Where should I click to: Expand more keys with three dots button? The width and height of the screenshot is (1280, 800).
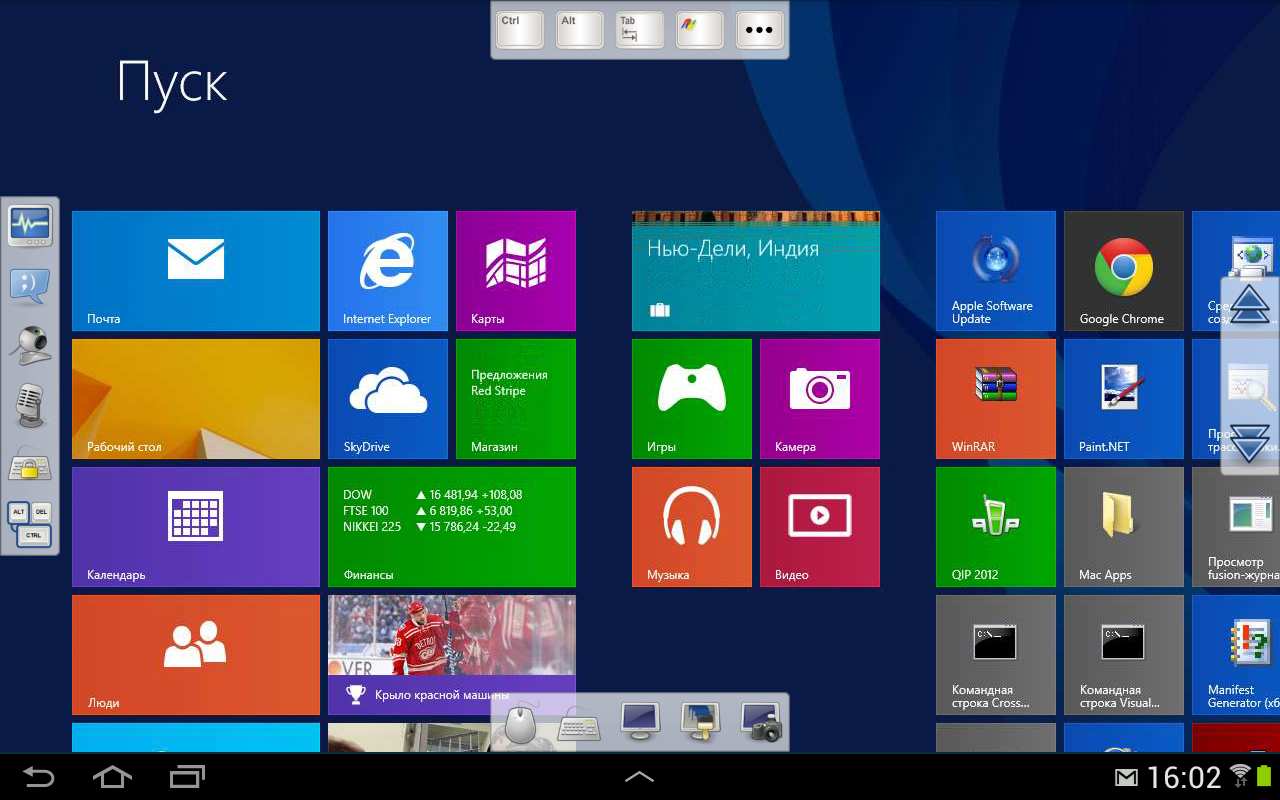click(759, 30)
